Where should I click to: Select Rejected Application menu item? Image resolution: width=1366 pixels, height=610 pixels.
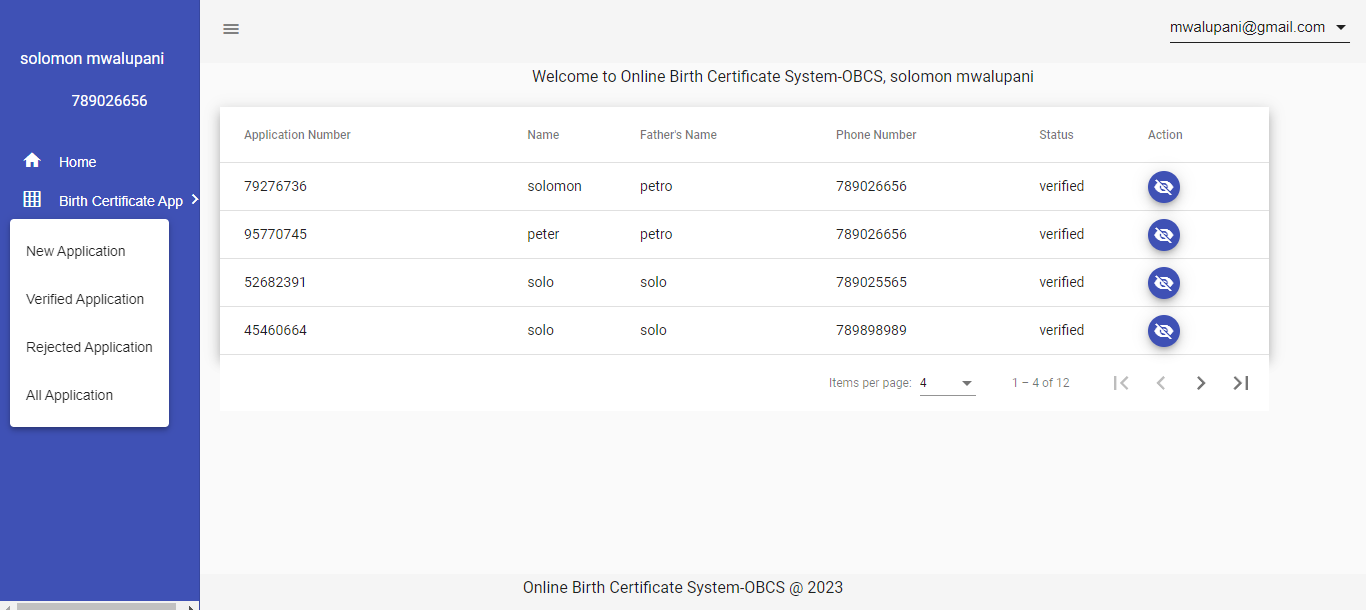point(90,347)
